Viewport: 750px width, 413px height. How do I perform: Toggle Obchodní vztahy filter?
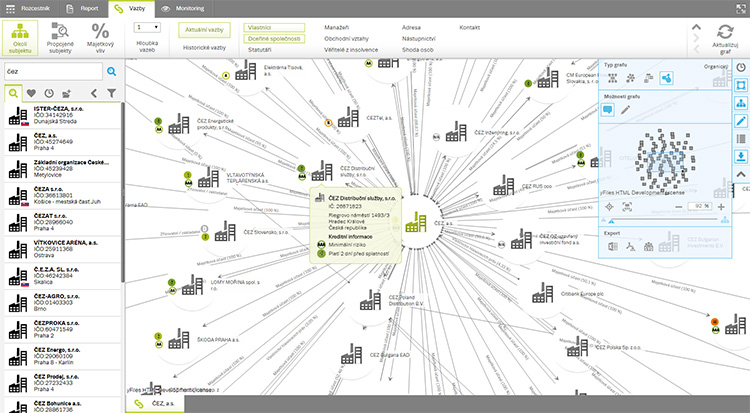[346, 39]
